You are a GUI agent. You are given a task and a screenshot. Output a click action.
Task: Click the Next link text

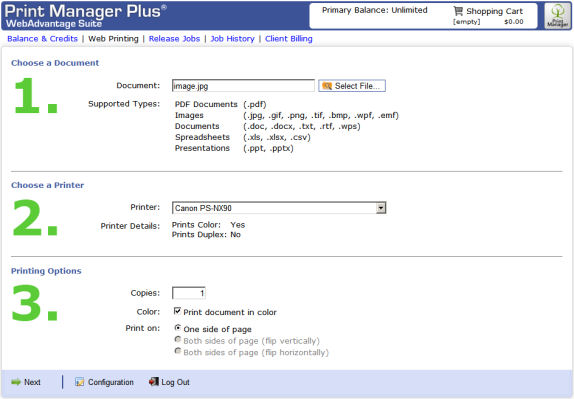click(x=32, y=382)
